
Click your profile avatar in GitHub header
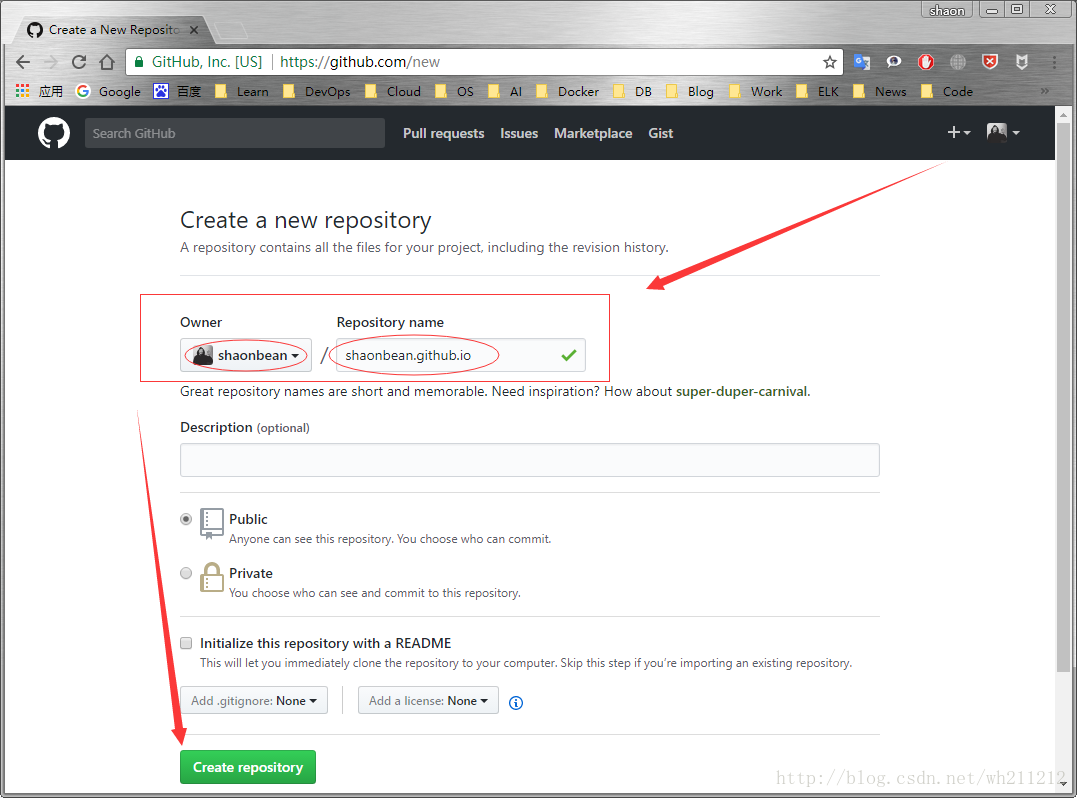pos(996,132)
